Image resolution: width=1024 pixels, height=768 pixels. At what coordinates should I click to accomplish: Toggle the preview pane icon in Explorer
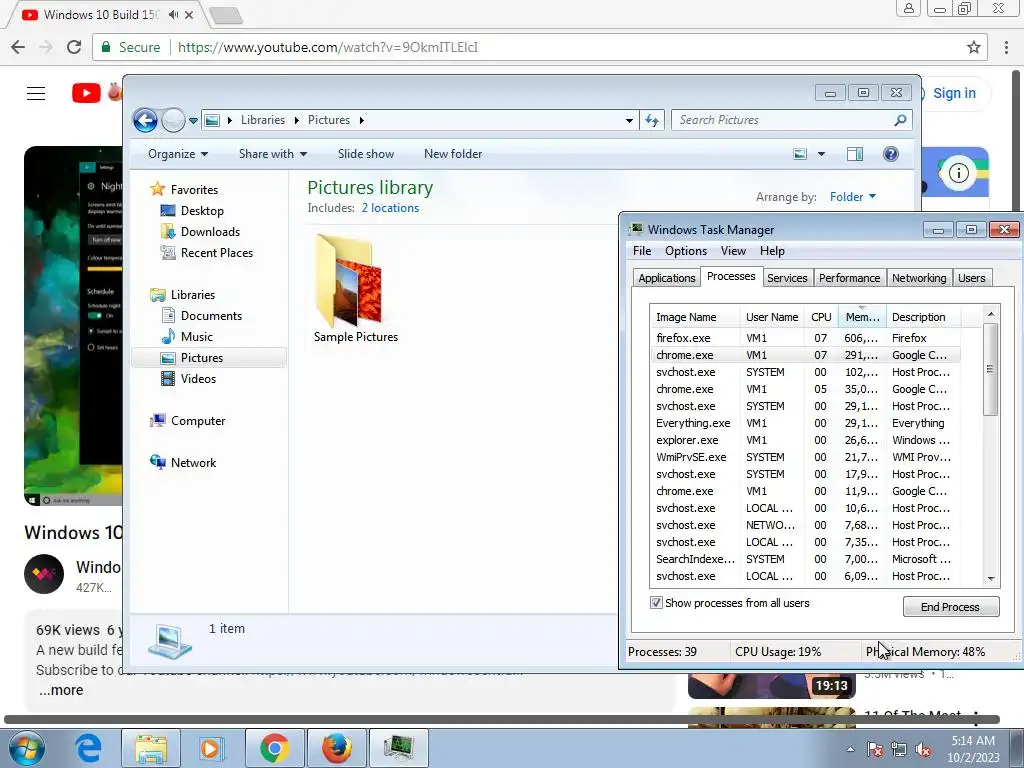point(855,154)
